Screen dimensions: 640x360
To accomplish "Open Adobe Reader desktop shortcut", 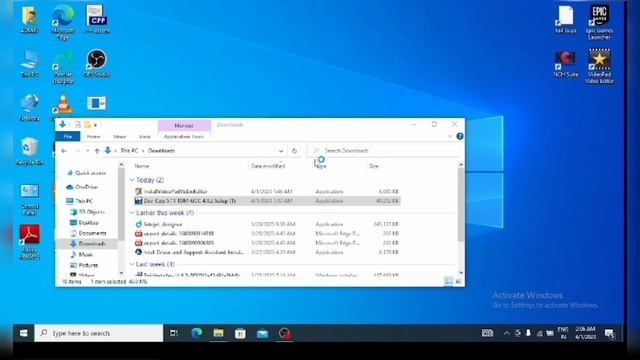I will pos(29,242).
